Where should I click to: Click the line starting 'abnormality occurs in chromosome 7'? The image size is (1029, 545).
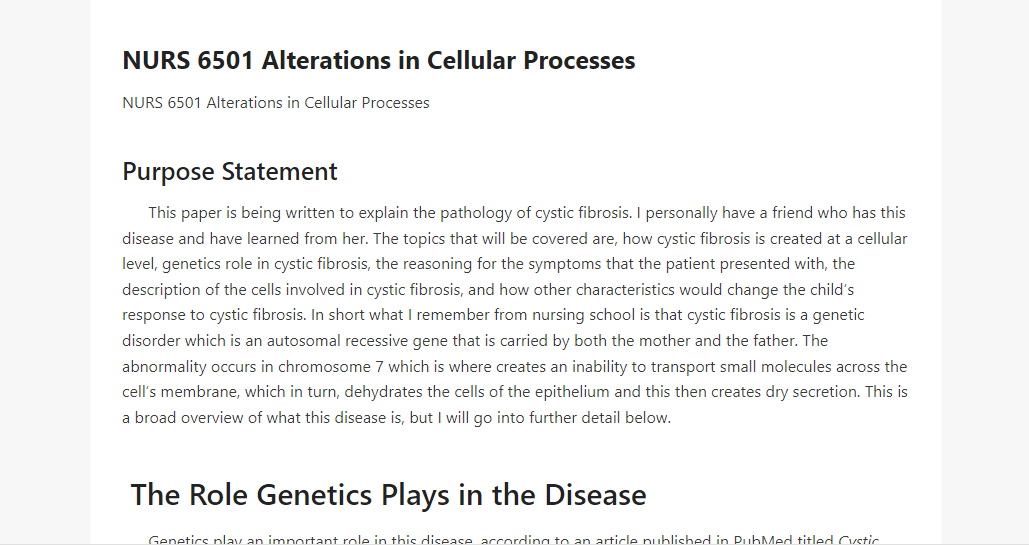tap(514, 366)
